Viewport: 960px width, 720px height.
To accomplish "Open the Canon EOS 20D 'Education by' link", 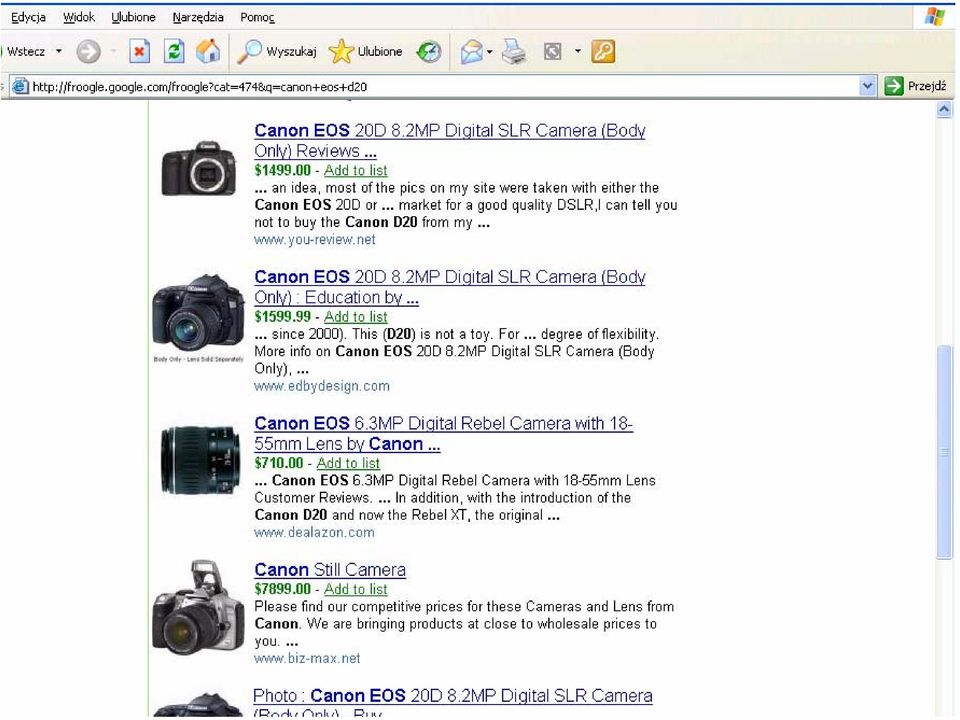I will tap(450, 287).
